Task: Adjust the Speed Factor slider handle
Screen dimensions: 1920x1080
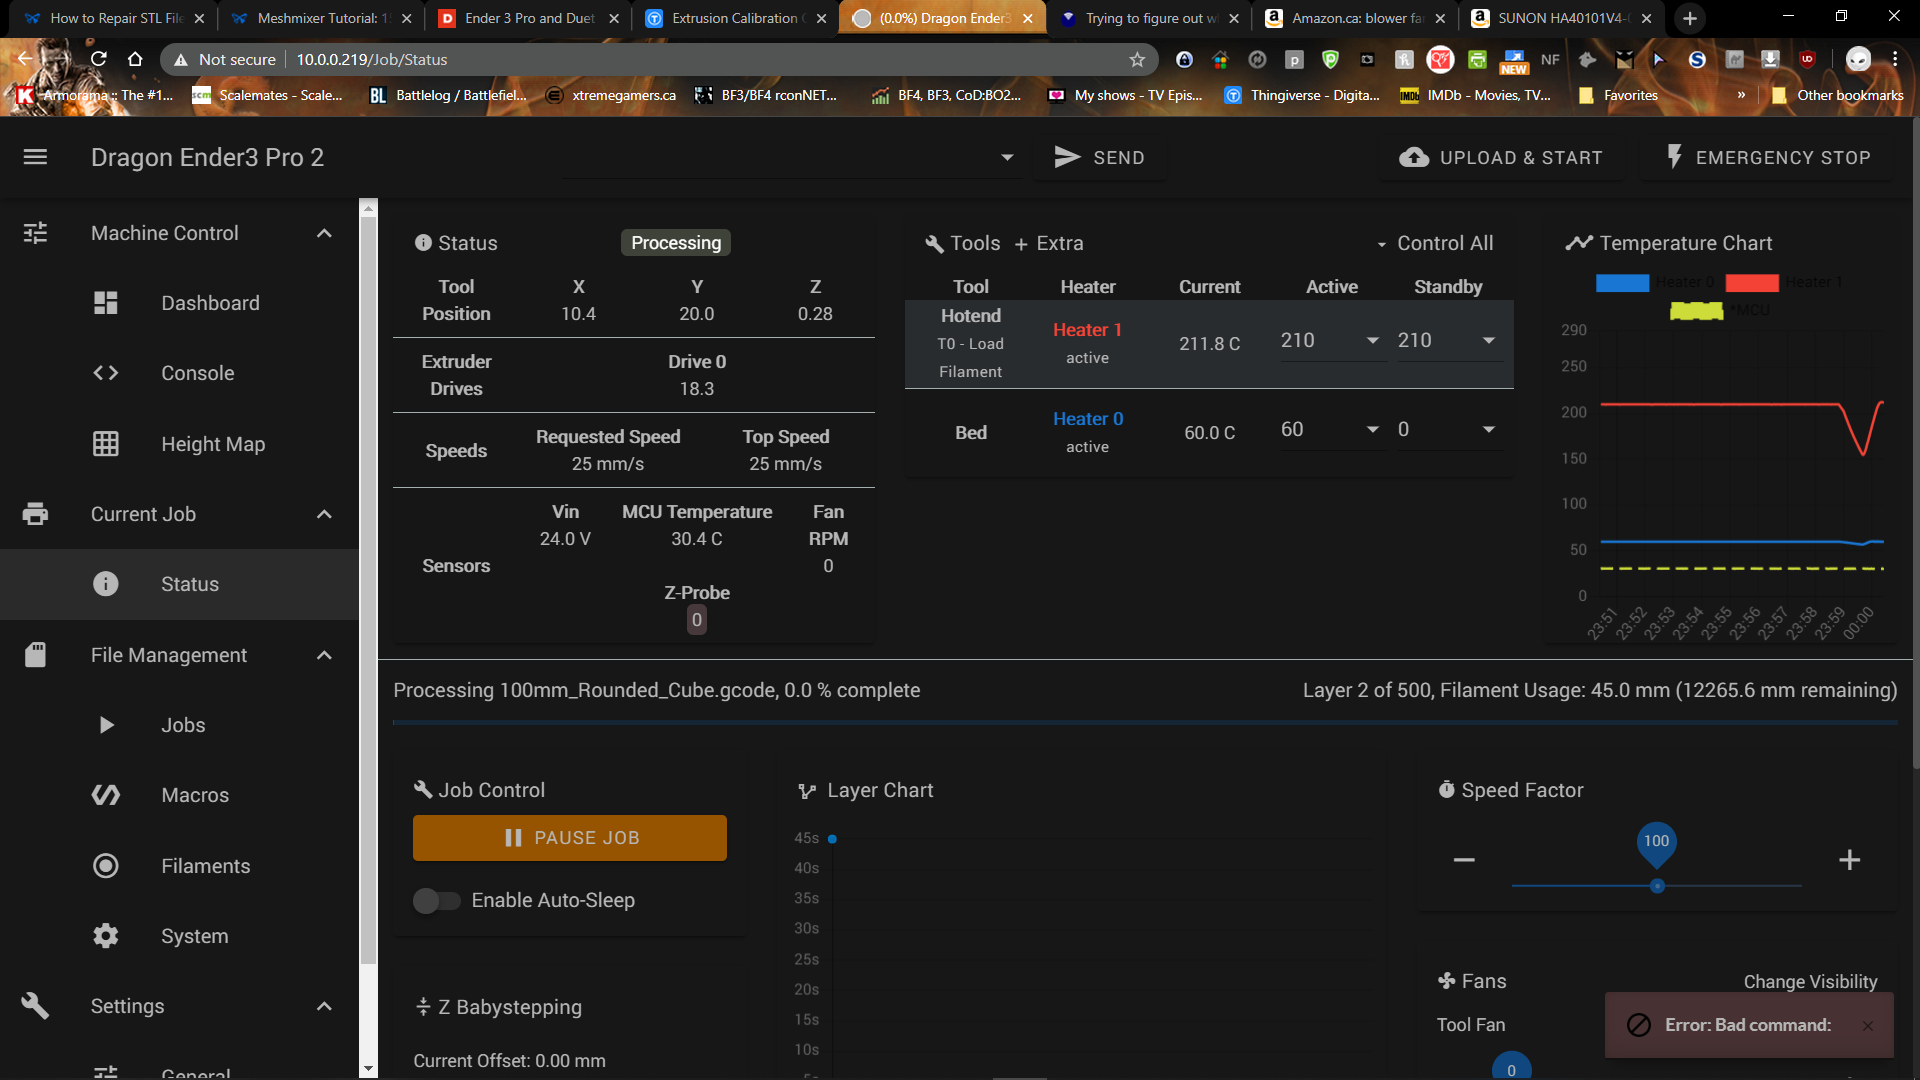Action: 1657,886
